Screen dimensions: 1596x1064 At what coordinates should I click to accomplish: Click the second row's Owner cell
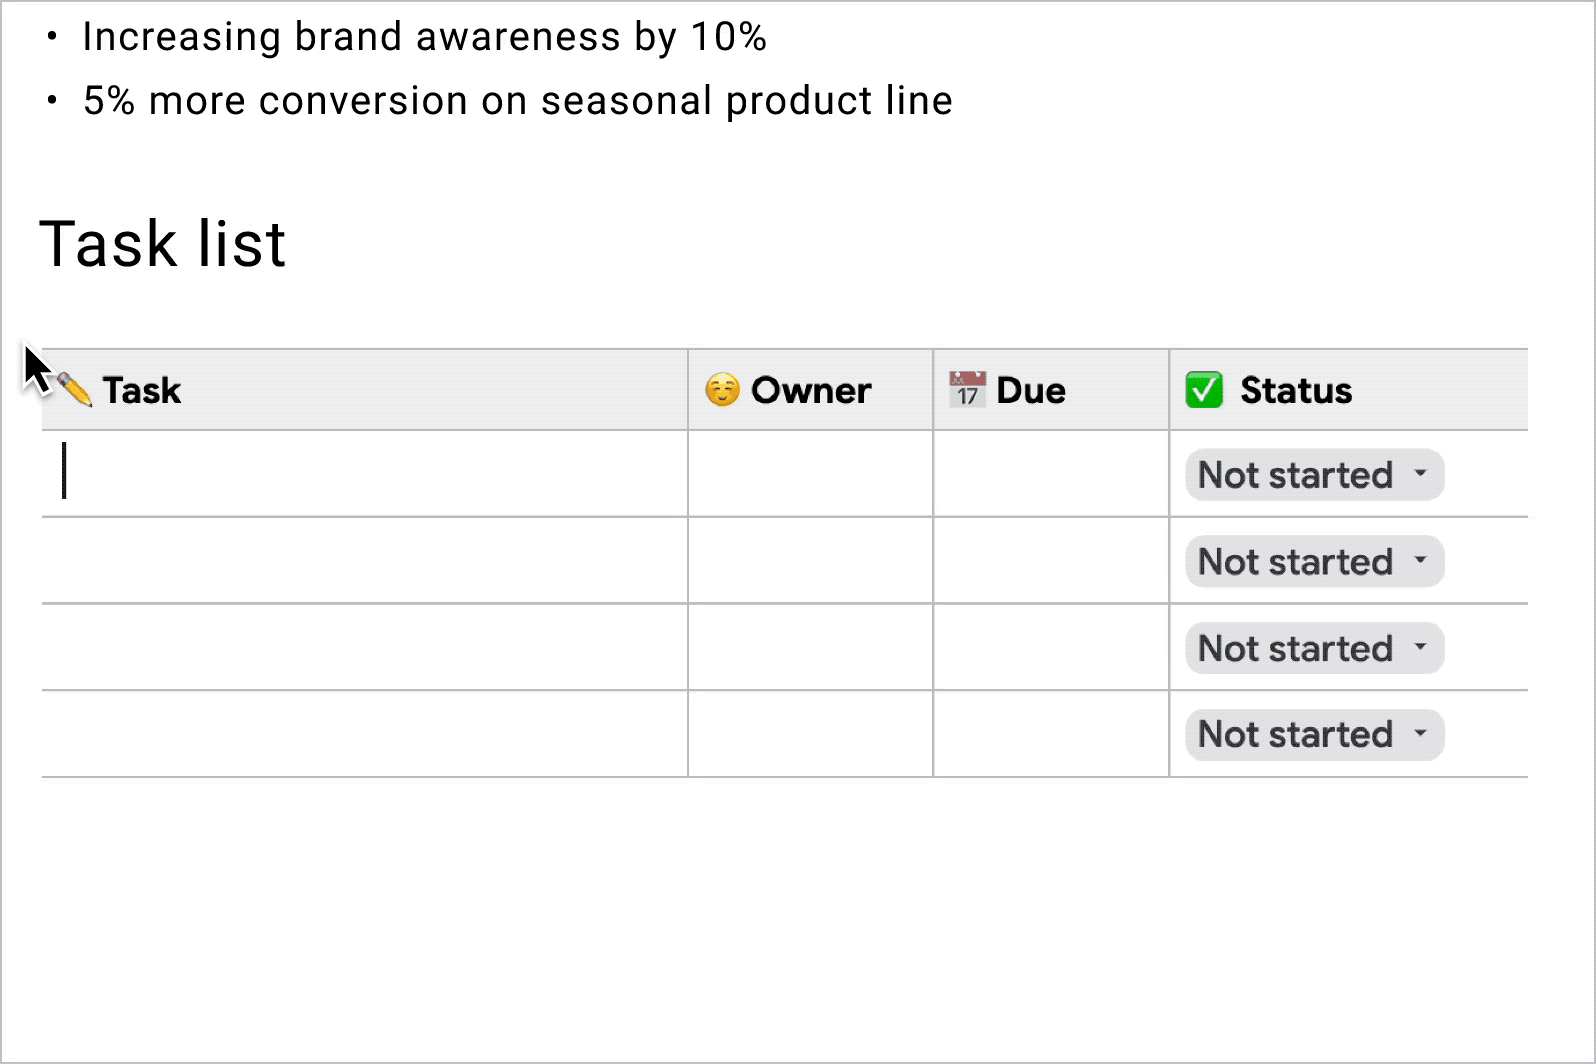click(810, 561)
